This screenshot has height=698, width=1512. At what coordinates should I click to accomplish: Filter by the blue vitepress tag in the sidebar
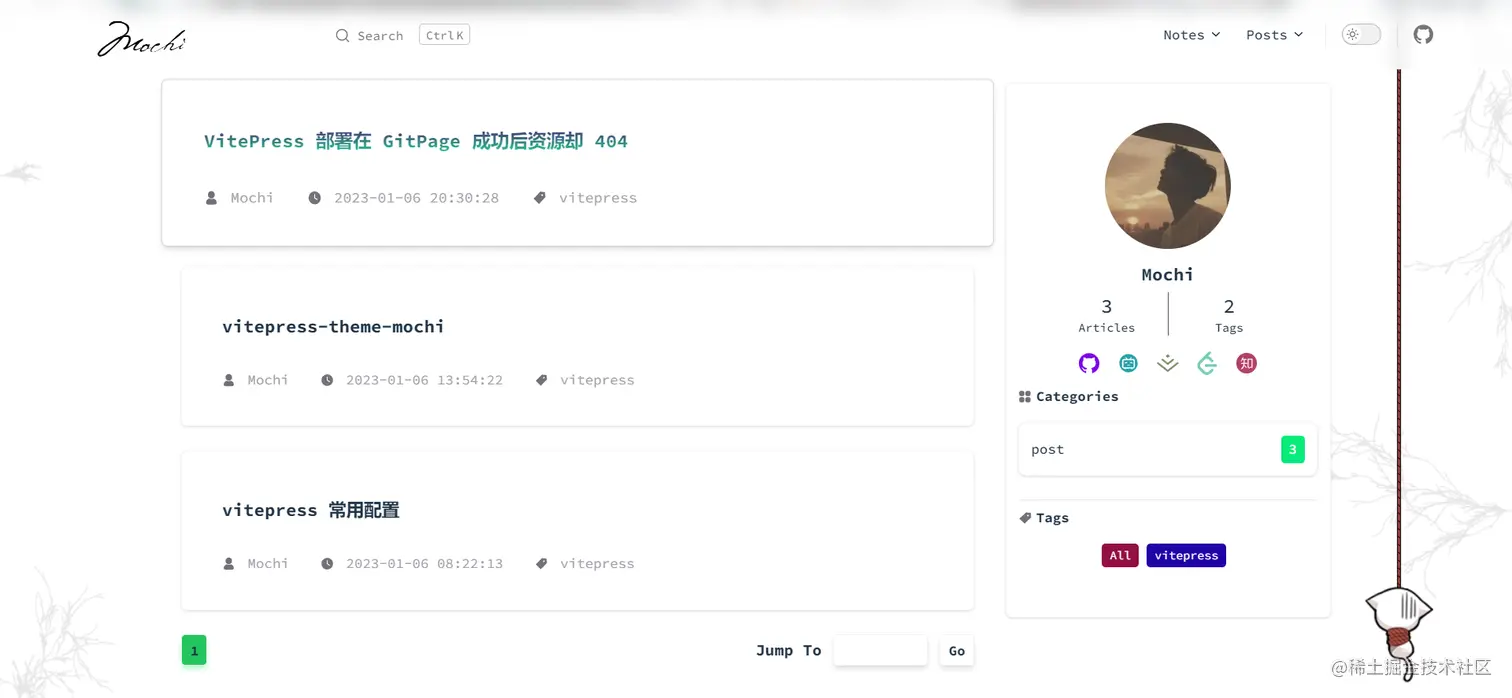click(x=1186, y=556)
